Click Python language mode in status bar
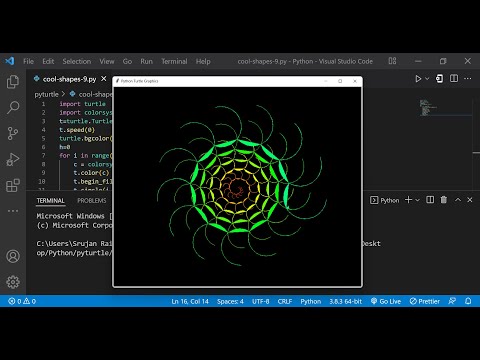 (x=311, y=301)
